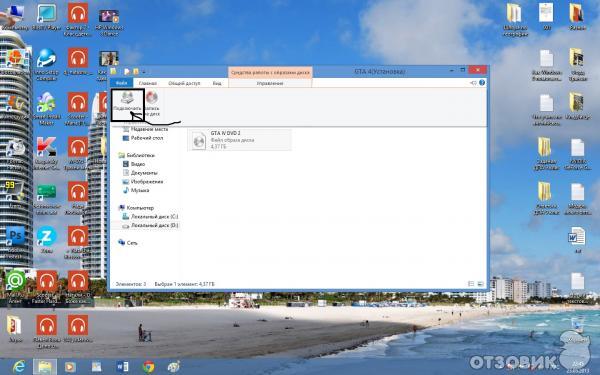The width and height of the screenshot is (600, 375).
Task: Open the Paint palette icon on the taskbar
Action: (x=174, y=367)
